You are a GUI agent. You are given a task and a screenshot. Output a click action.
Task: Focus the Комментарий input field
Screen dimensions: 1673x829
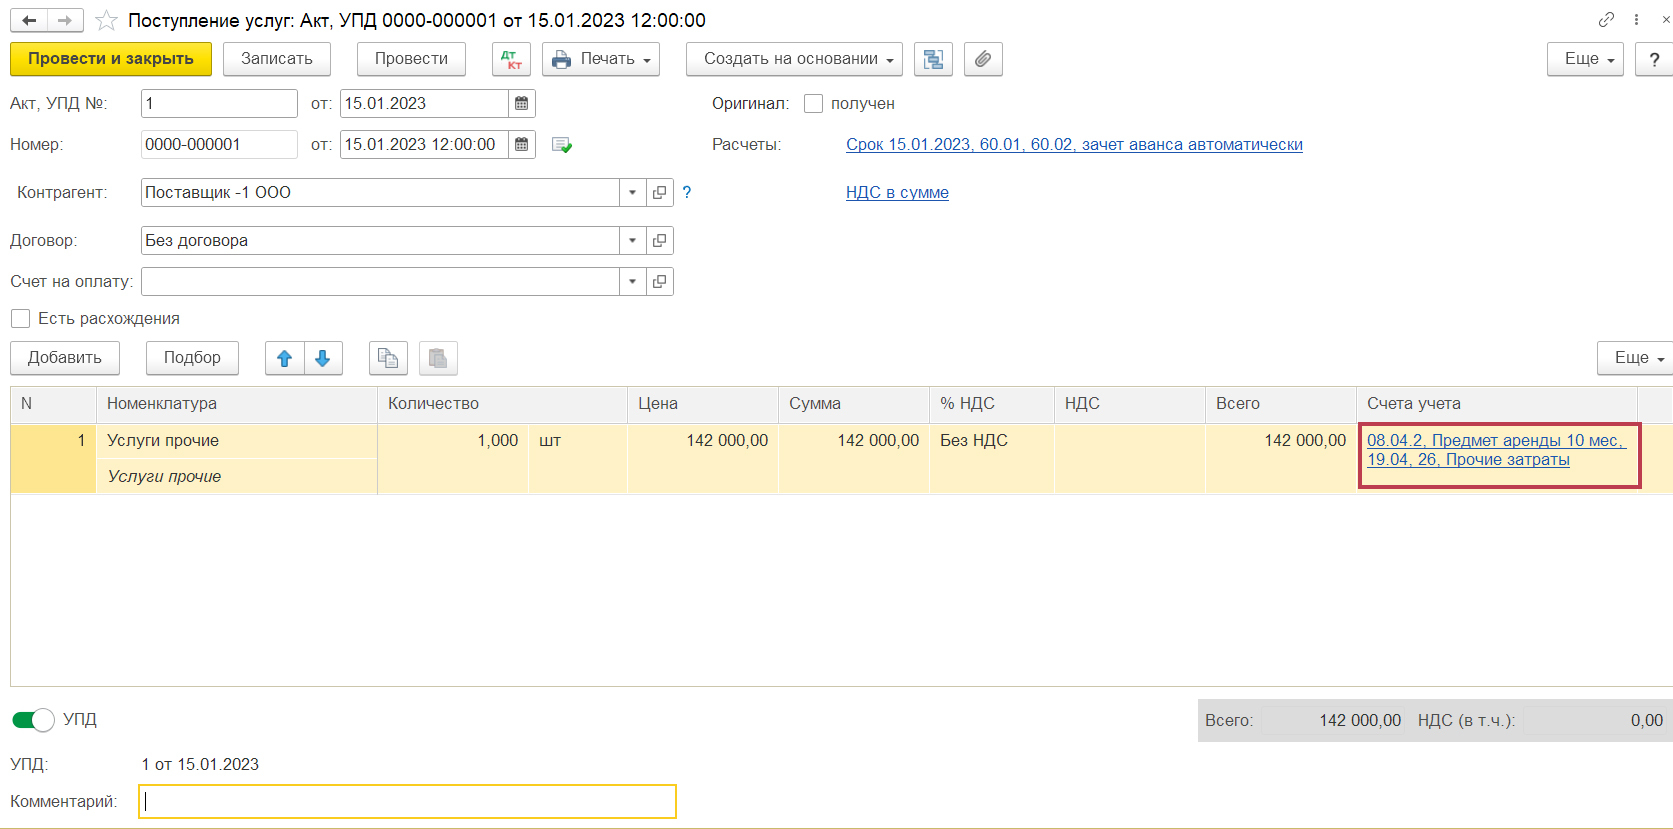tap(407, 801)
